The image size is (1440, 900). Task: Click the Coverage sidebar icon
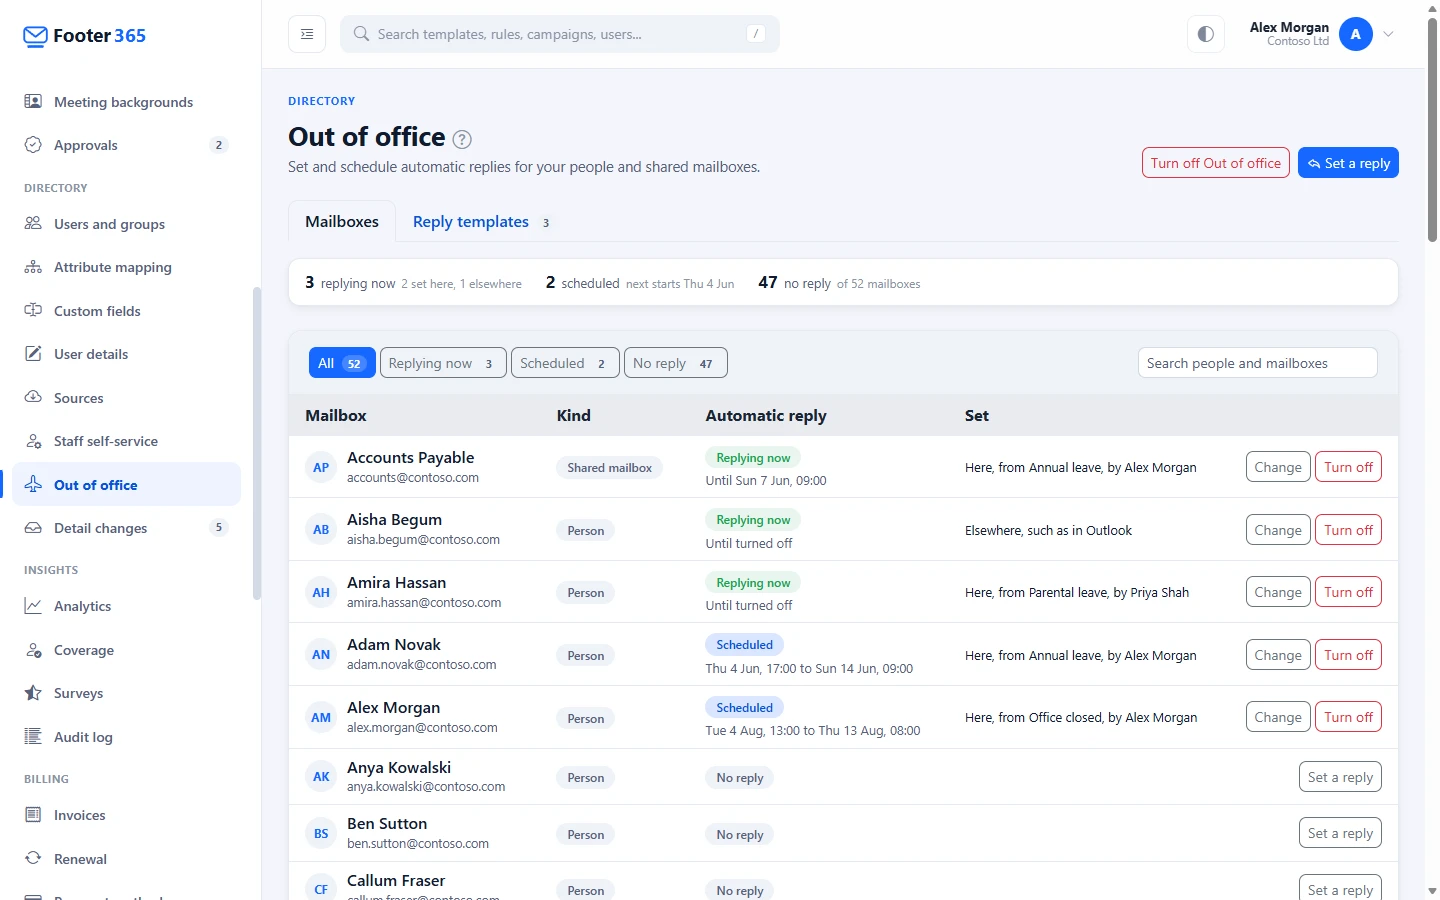[33, 650]
